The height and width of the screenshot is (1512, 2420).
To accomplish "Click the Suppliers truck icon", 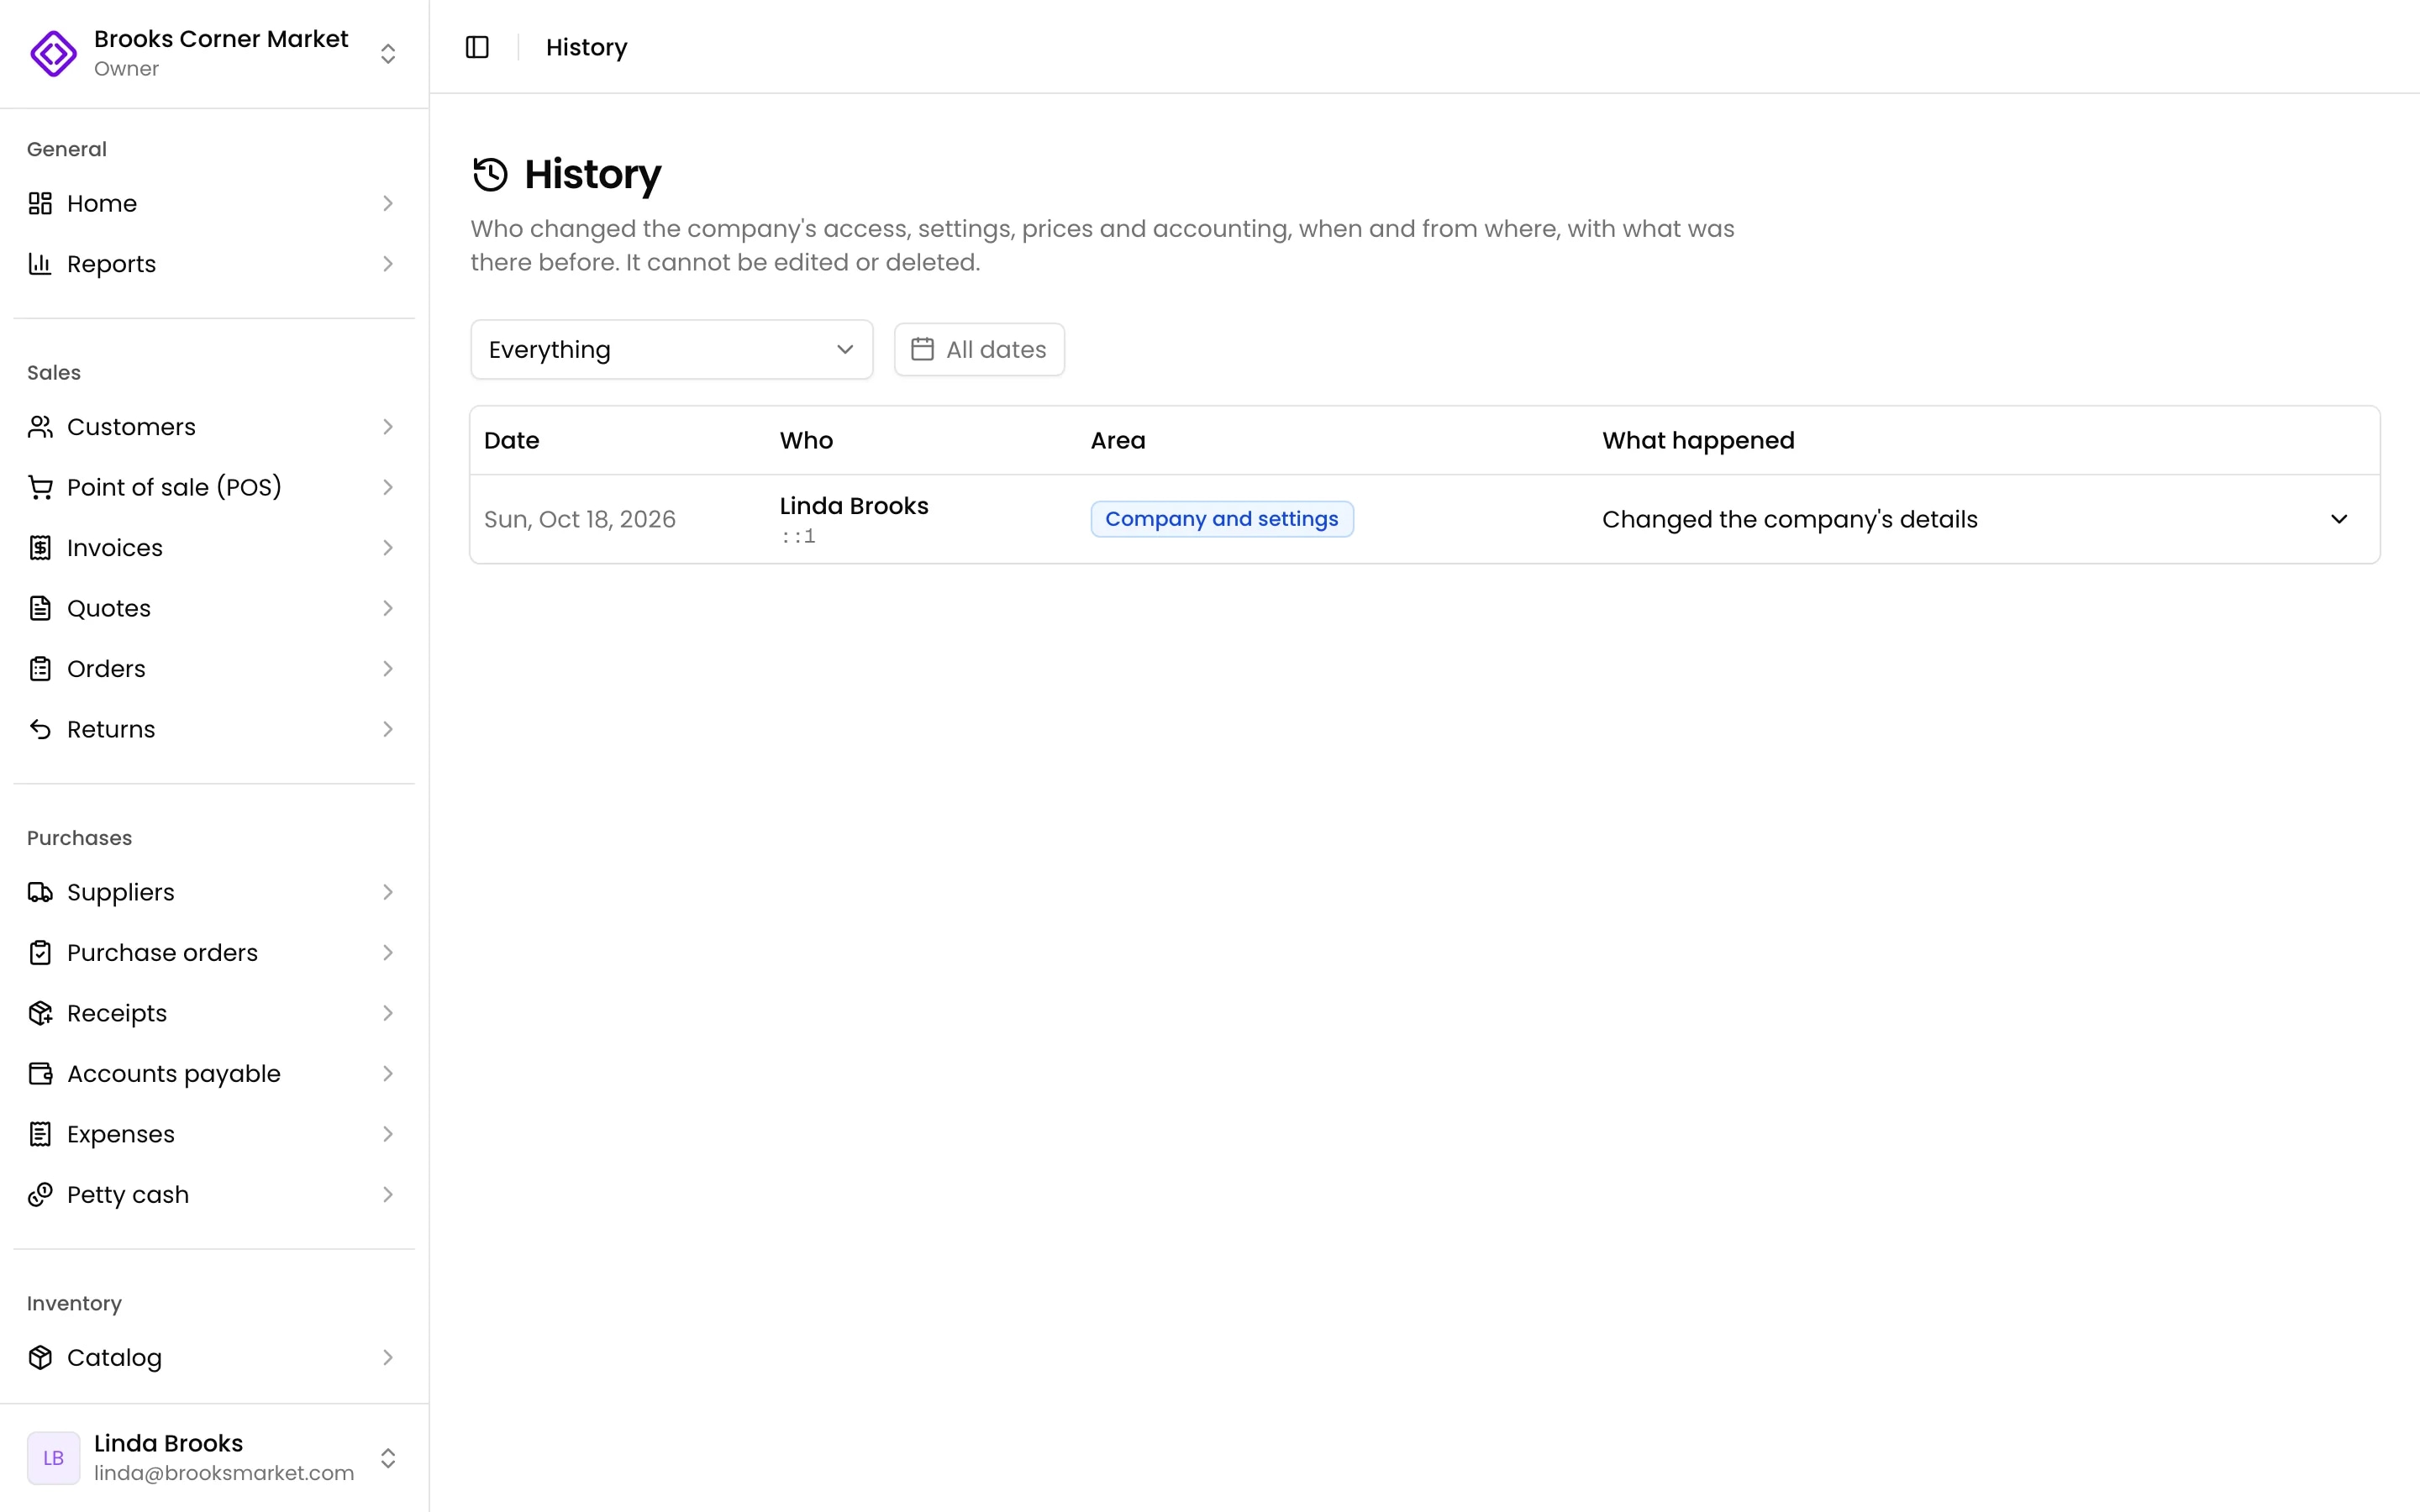I will (x=40, y=892).
